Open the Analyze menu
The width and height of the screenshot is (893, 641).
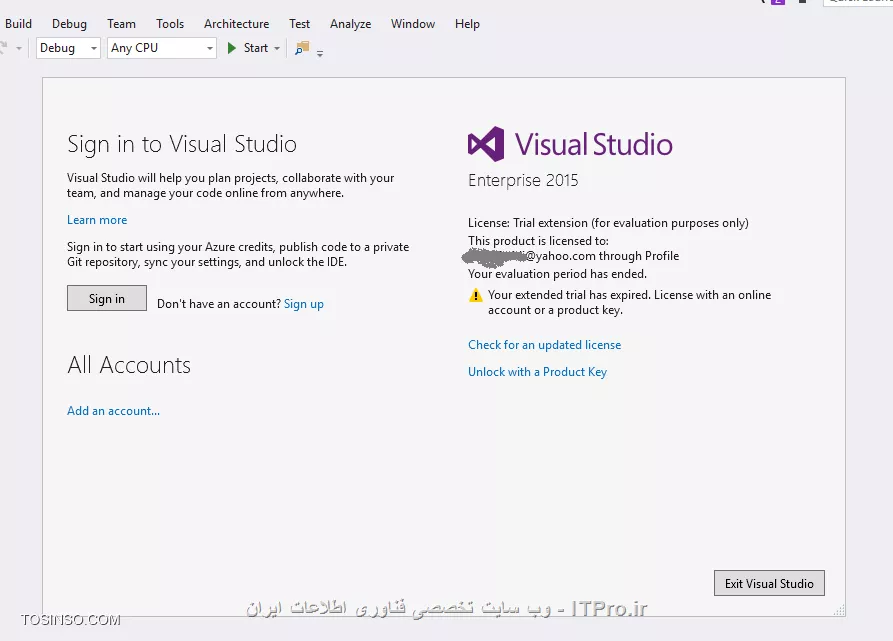pos(350,24)
